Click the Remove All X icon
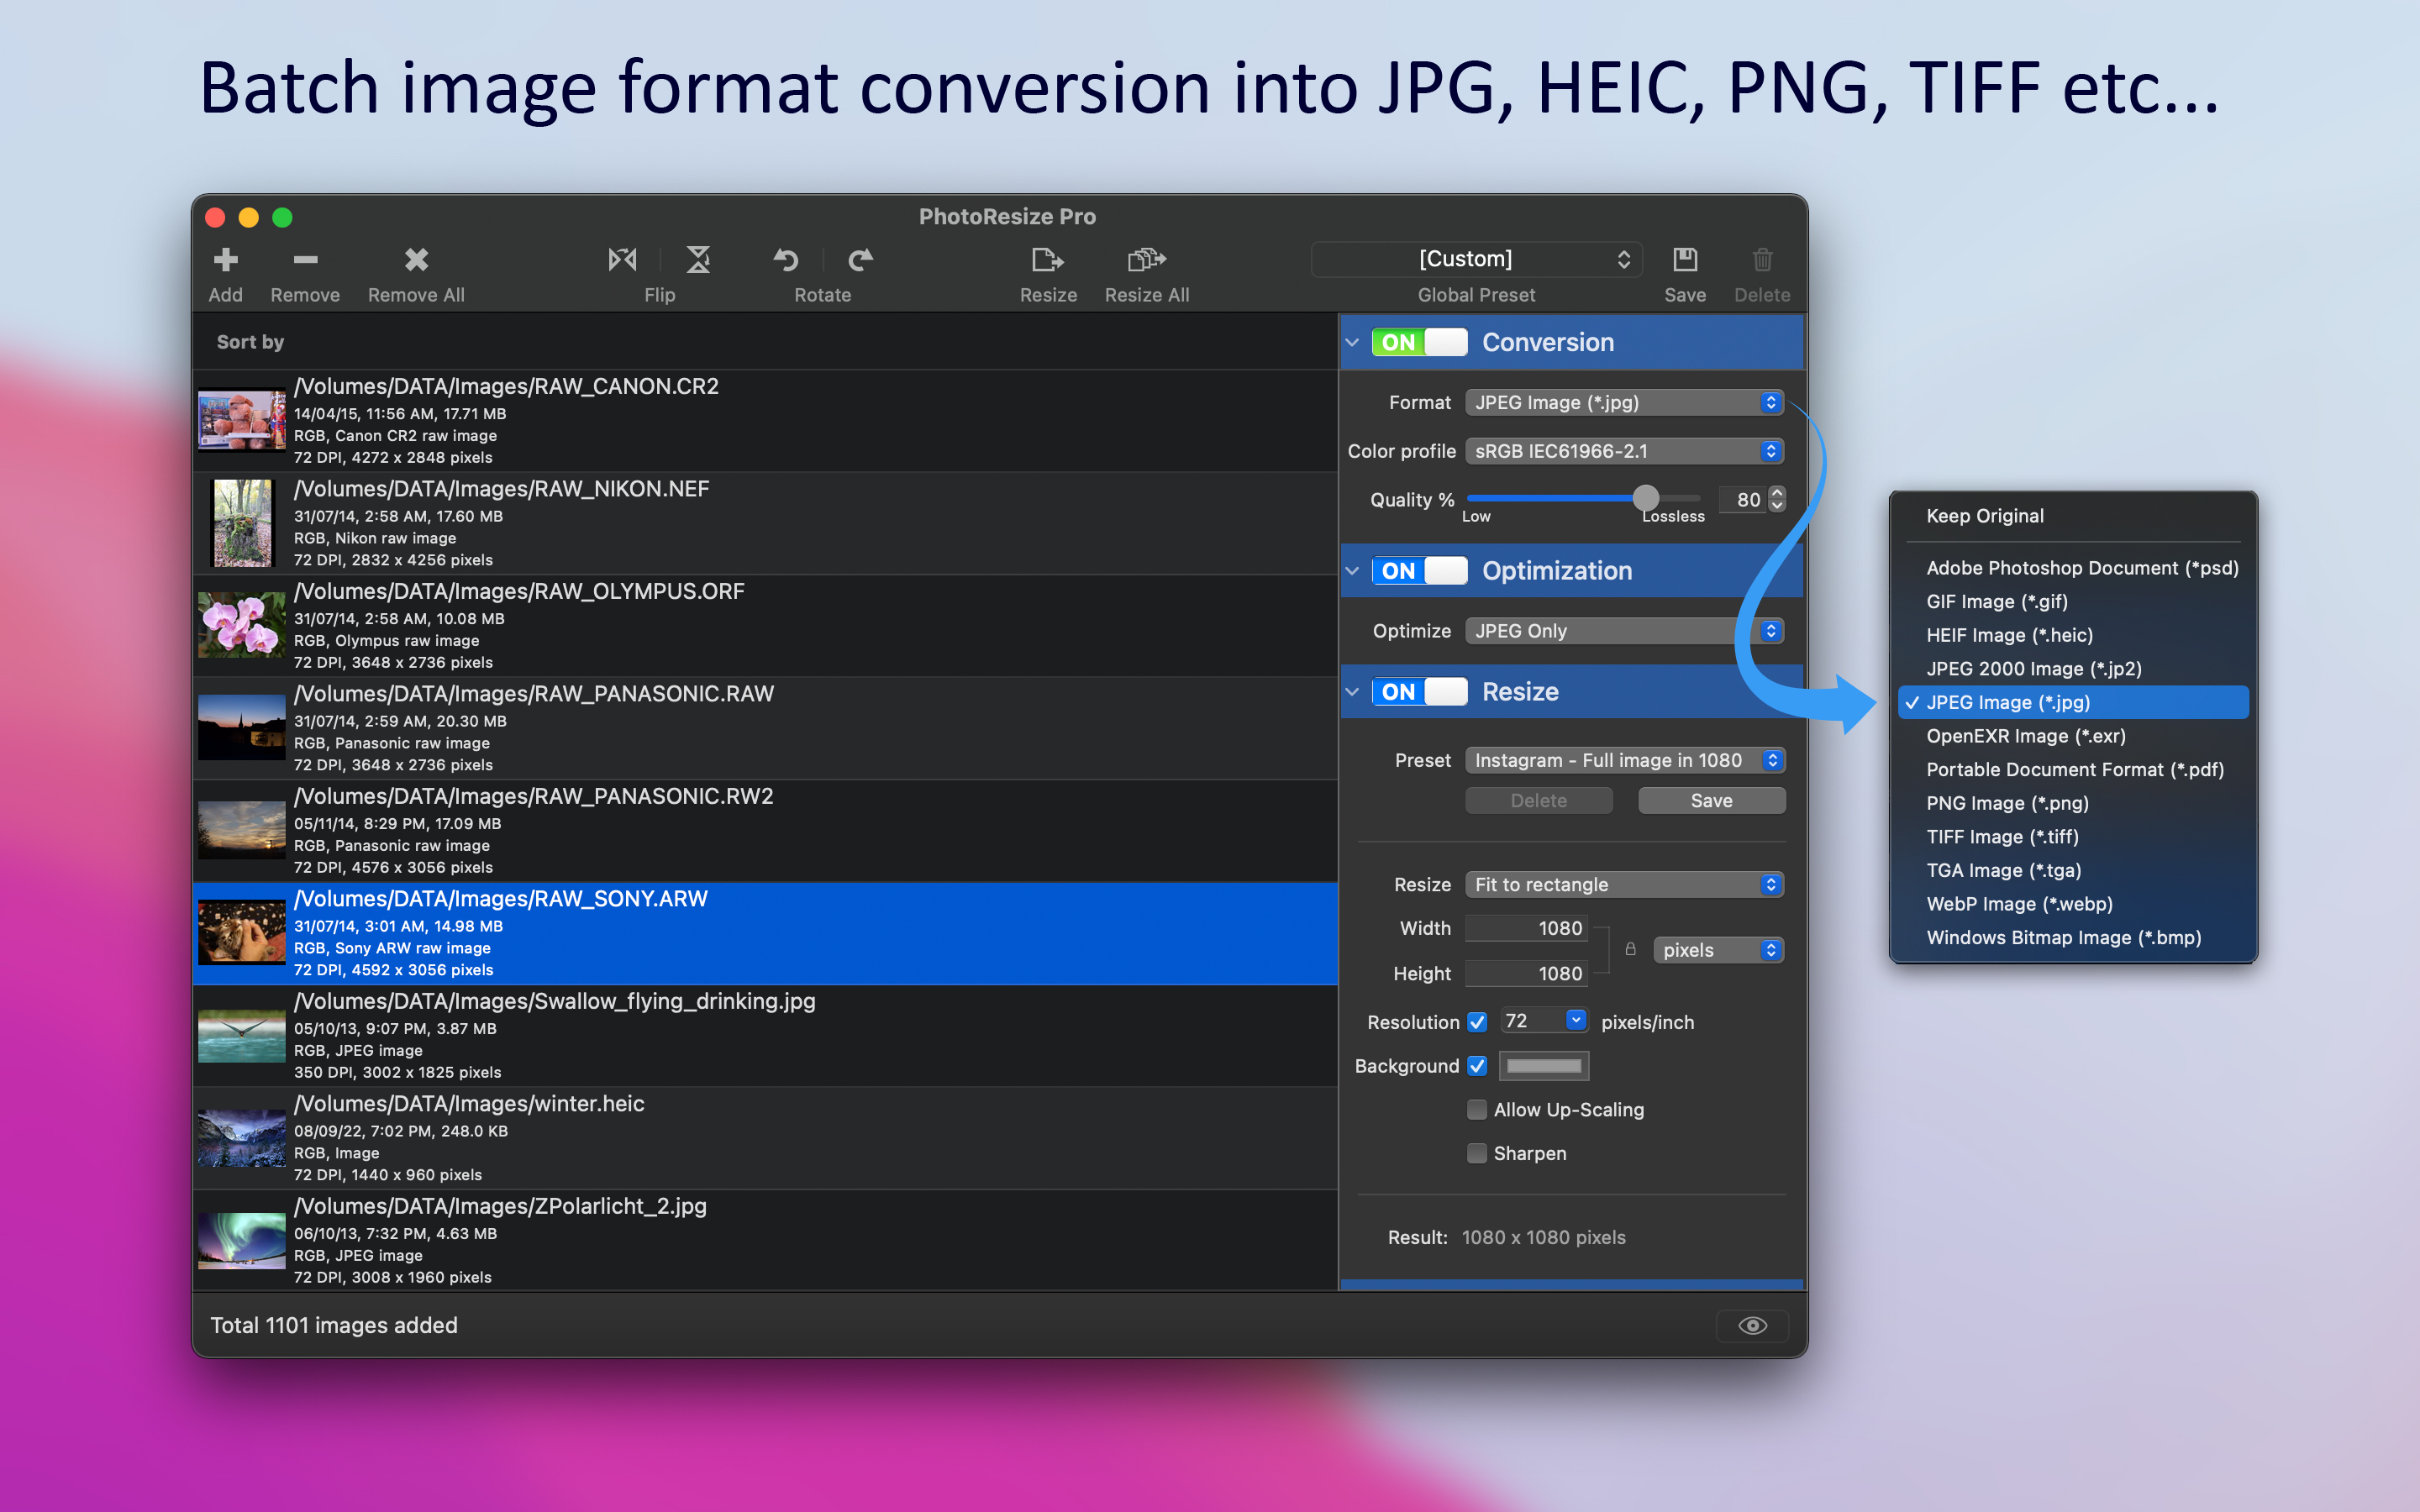 click(x=416, y=260)
